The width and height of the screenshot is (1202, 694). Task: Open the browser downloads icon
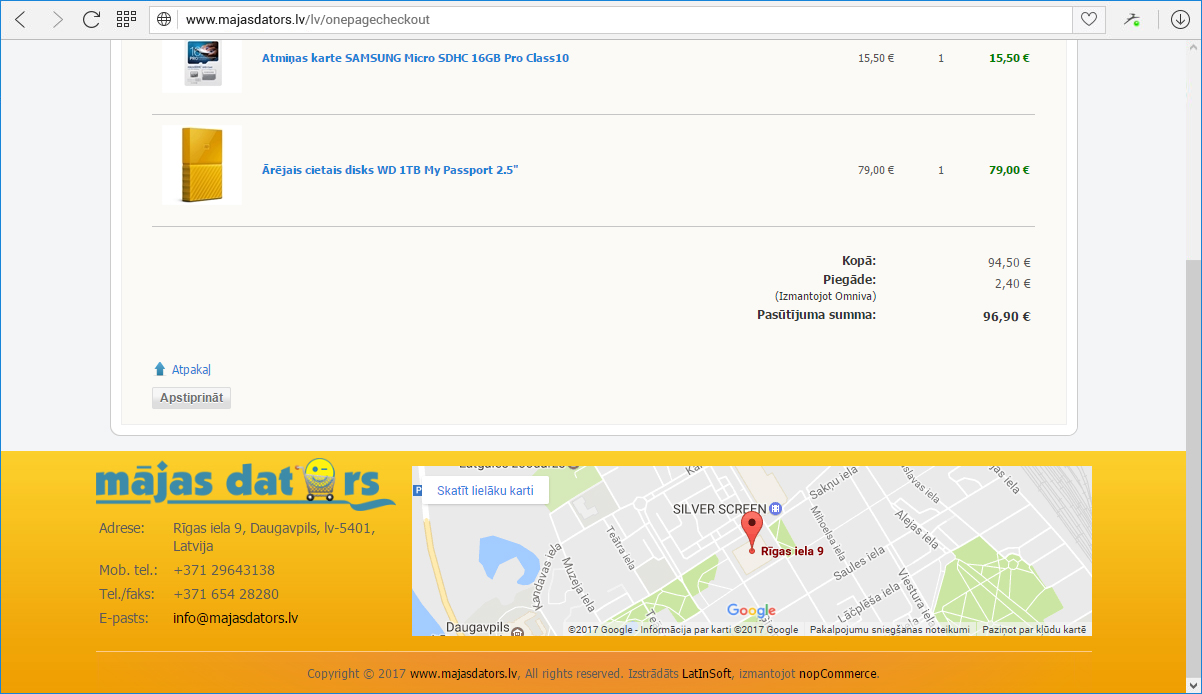[1180, 19]
